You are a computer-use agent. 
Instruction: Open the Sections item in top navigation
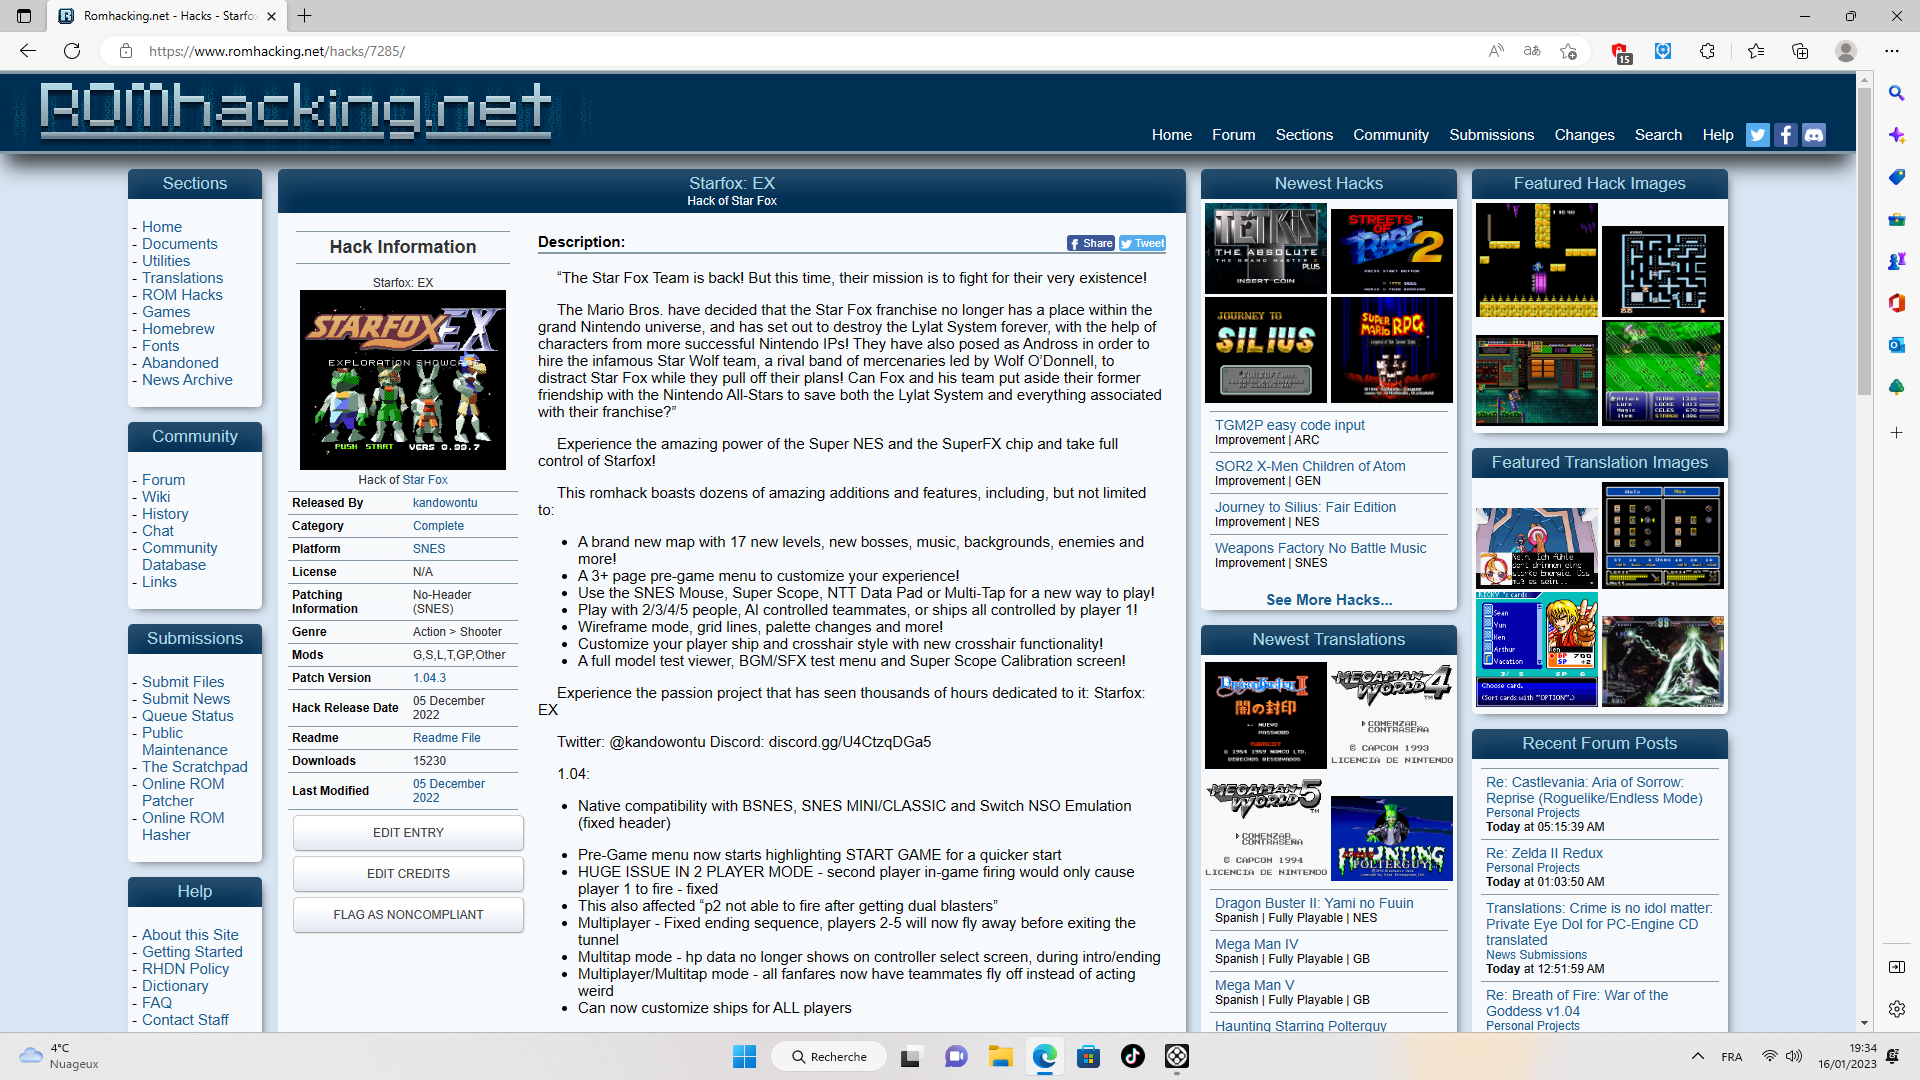click(x=1304, y=135)
